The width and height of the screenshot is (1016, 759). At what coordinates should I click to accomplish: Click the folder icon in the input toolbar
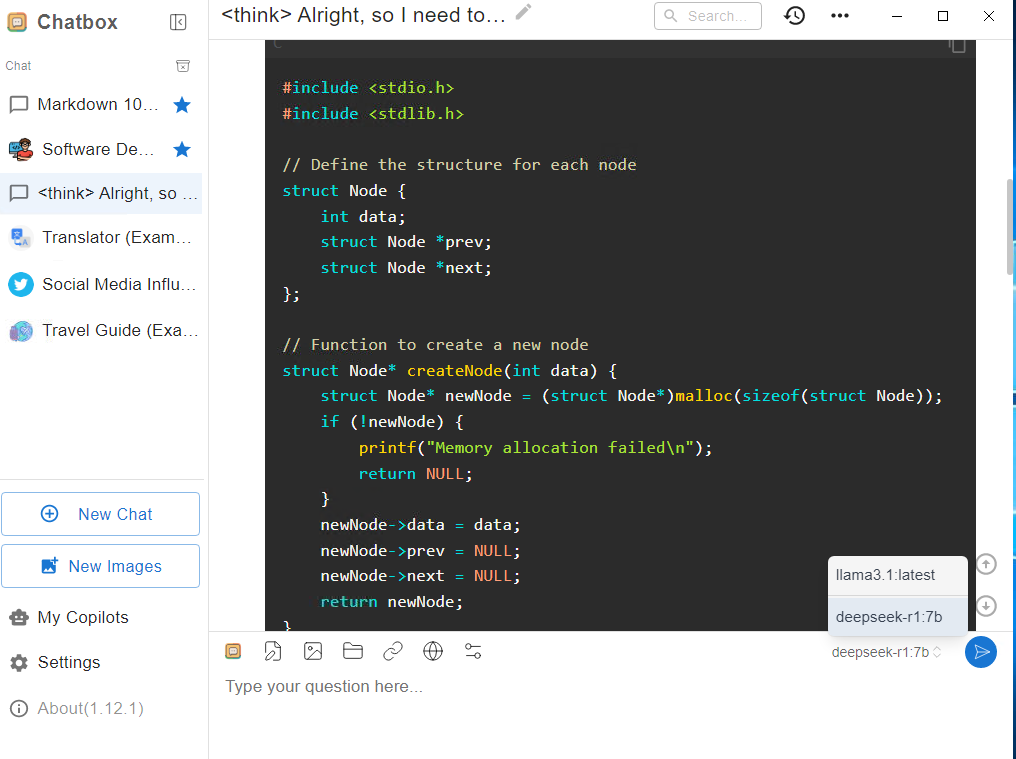coord(353,651)
